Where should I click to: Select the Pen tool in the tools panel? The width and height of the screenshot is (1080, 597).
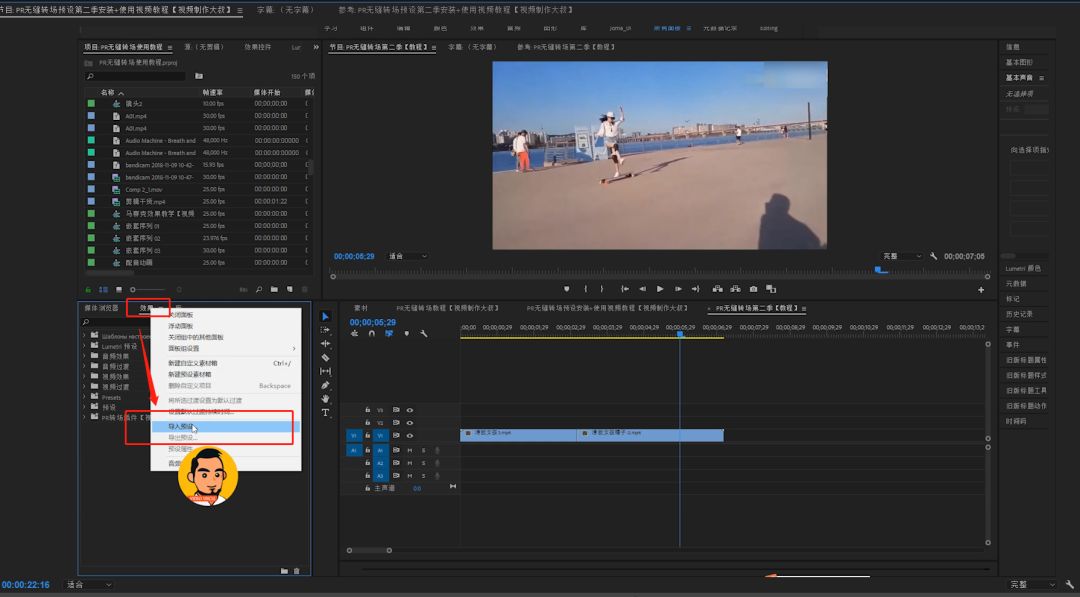(x=325, y=385)
